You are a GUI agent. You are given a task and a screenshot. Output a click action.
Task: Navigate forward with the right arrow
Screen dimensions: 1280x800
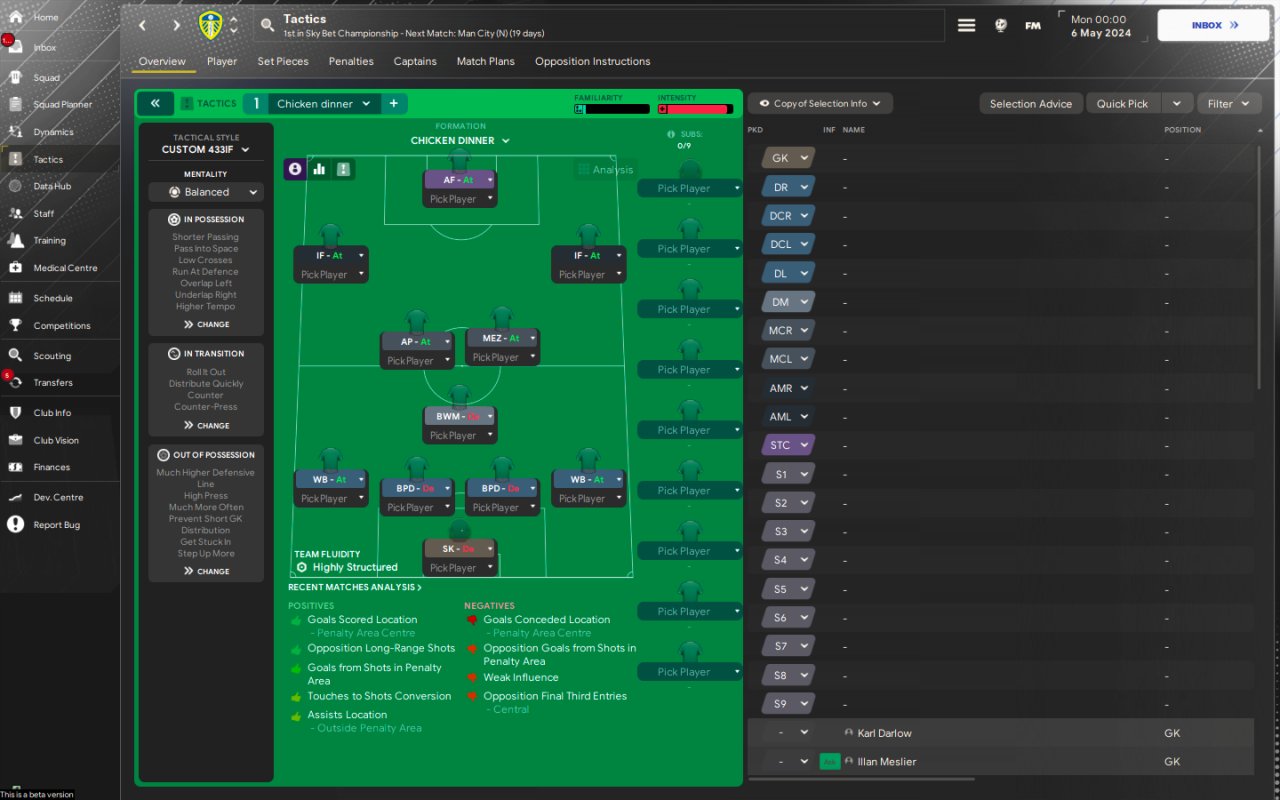(176, 25)
